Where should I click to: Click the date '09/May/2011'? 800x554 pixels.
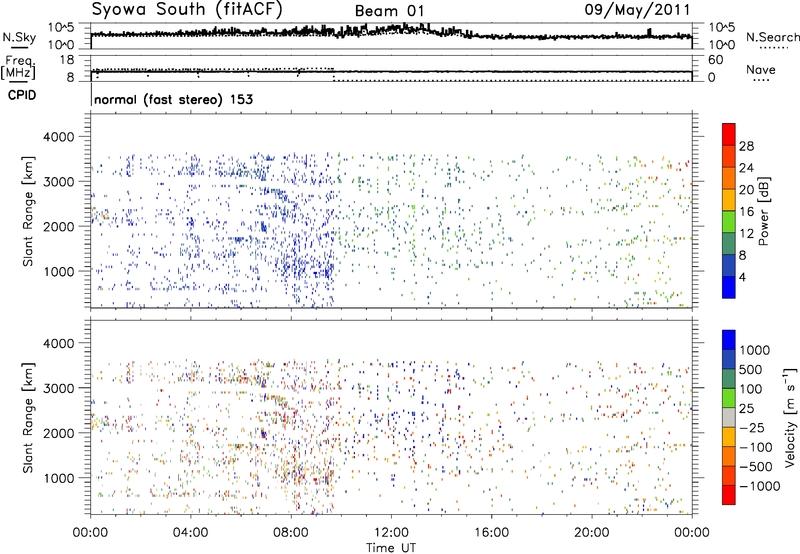click(x=637, y=9)
